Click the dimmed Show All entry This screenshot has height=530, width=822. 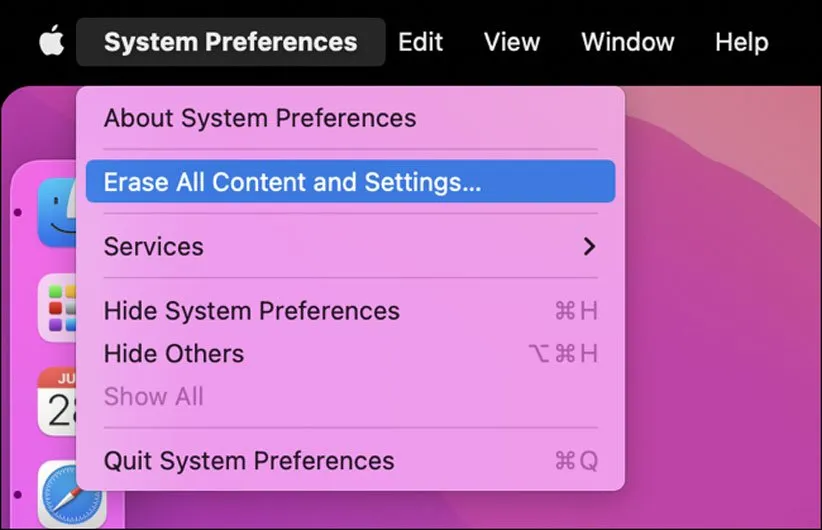153,396
